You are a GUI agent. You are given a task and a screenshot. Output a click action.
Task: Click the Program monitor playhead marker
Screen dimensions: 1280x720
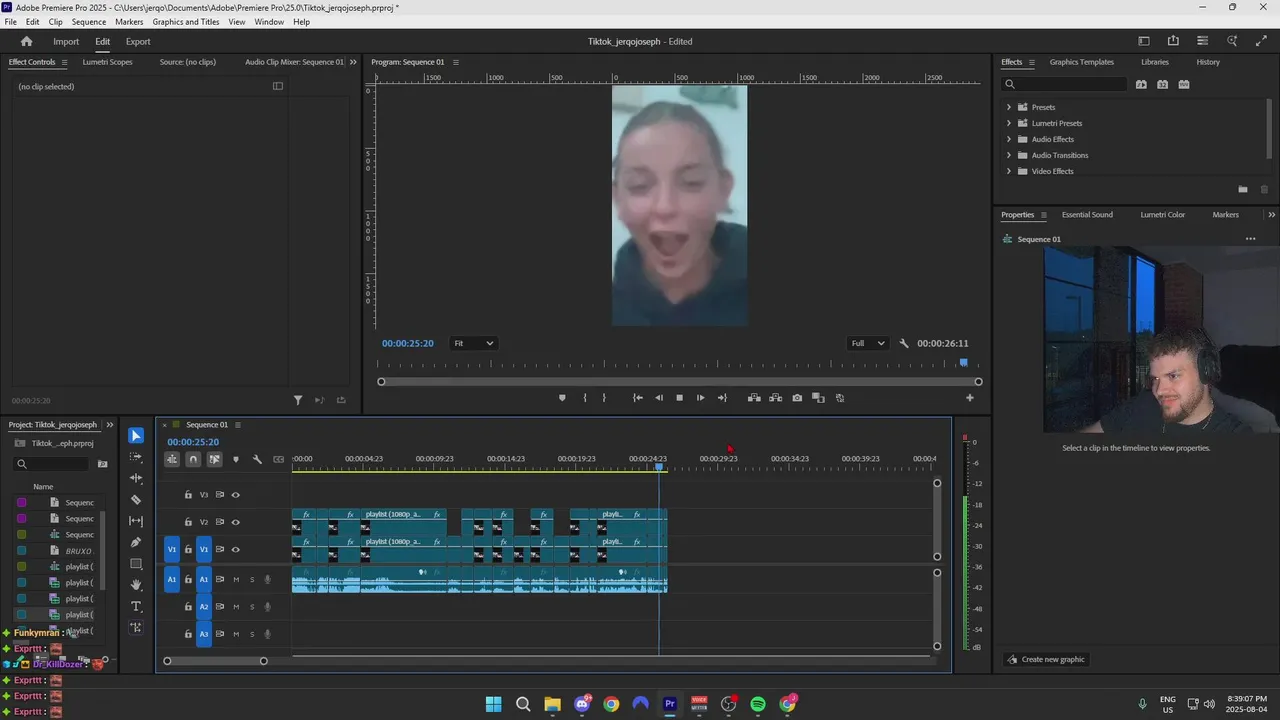pos(964,363)
